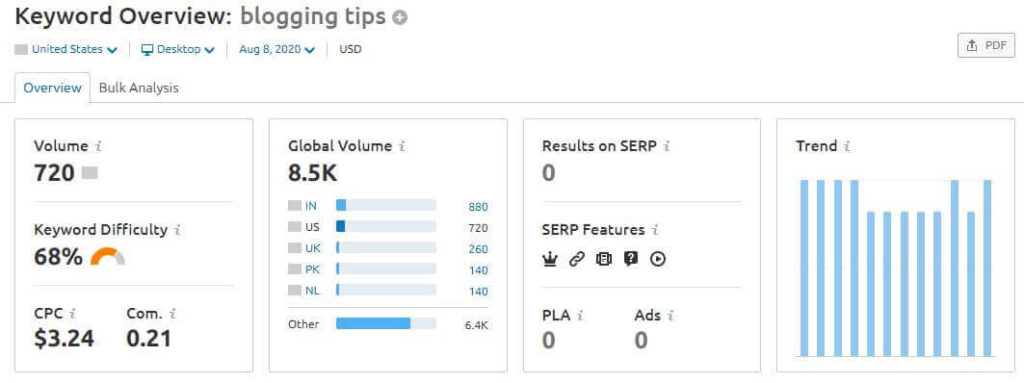The image size is (1024, 383).
Task: Click the plus icon beside blogging tips
Action: click(x=400, y=18)
